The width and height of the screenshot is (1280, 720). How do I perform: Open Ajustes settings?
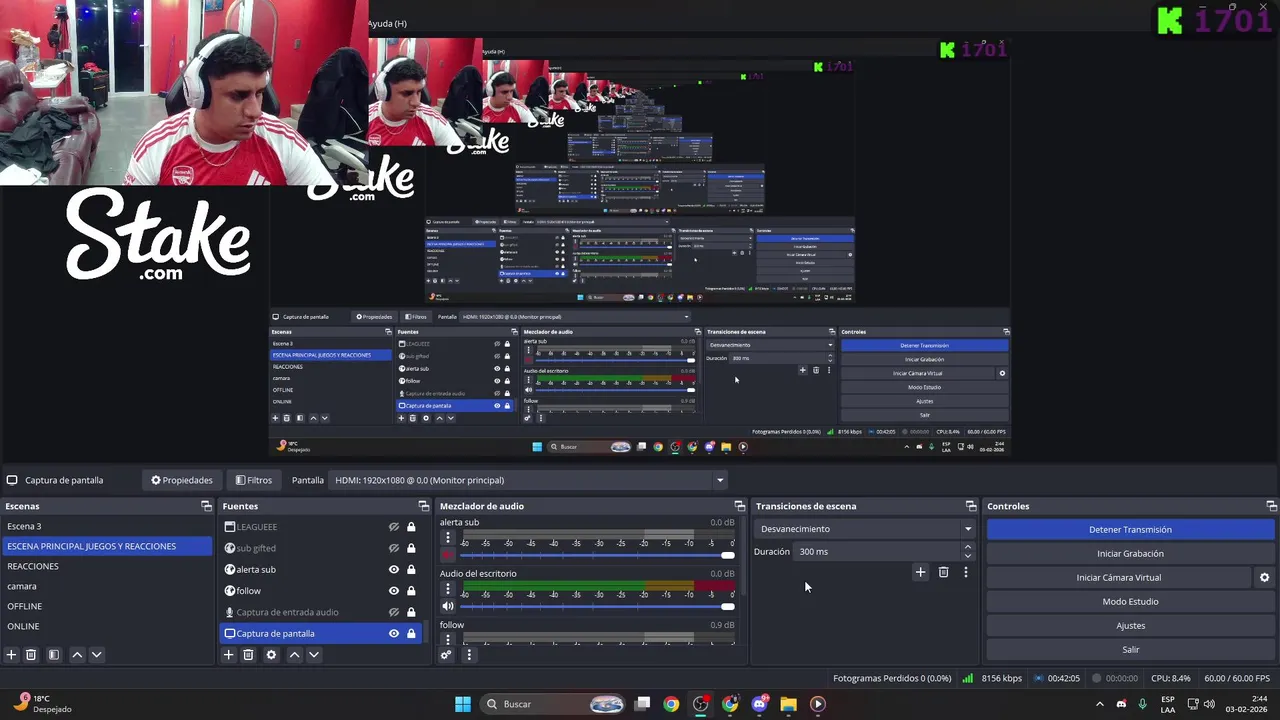tap(1130, 625)
